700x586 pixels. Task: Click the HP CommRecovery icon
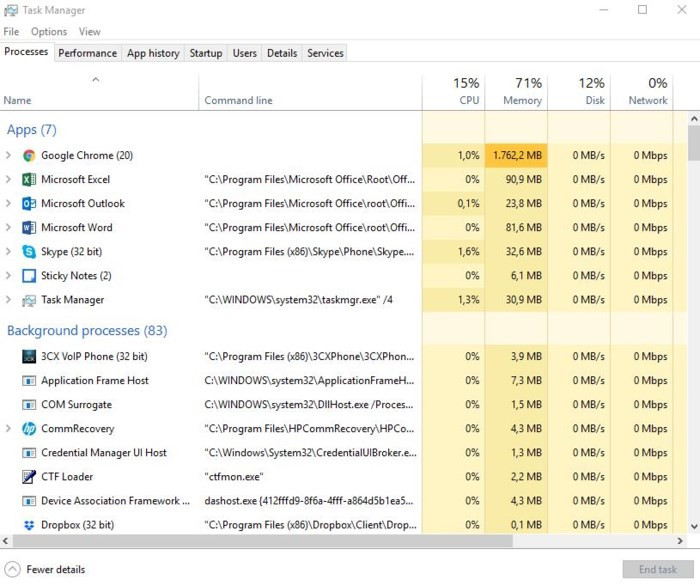(29, 429)
